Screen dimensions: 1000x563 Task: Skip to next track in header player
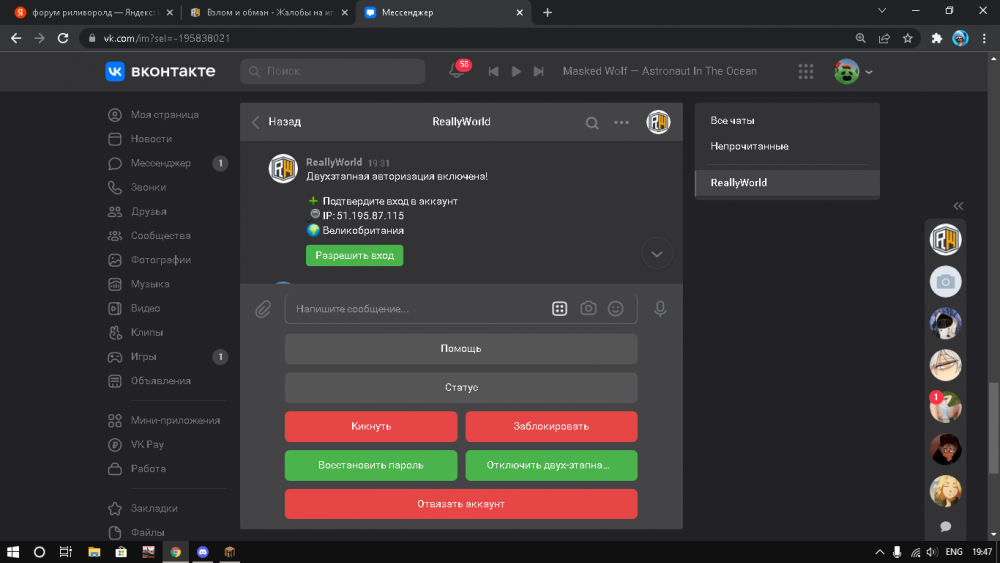tap(539, 71)
